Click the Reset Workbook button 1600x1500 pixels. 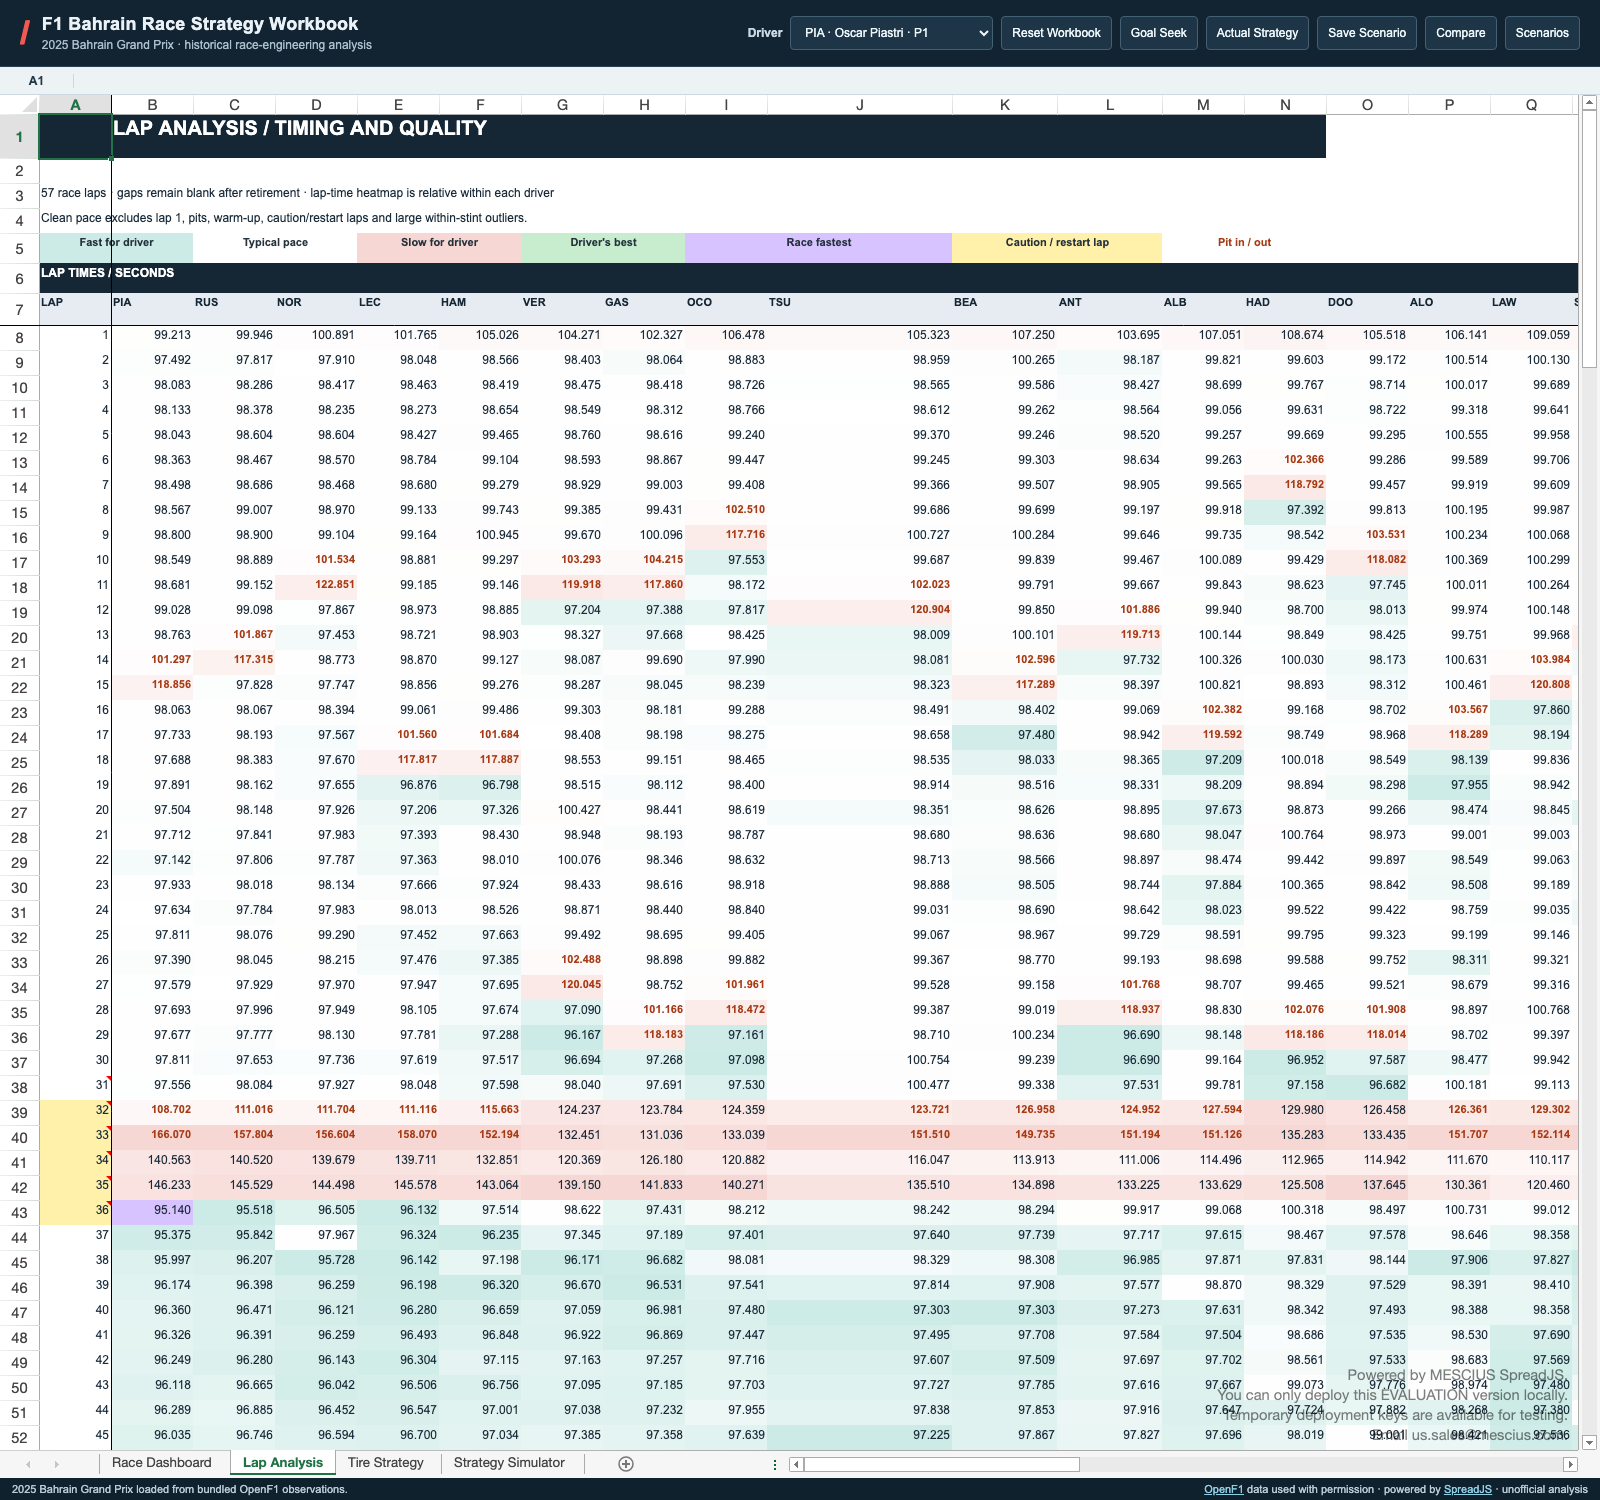coord(1056,33)
